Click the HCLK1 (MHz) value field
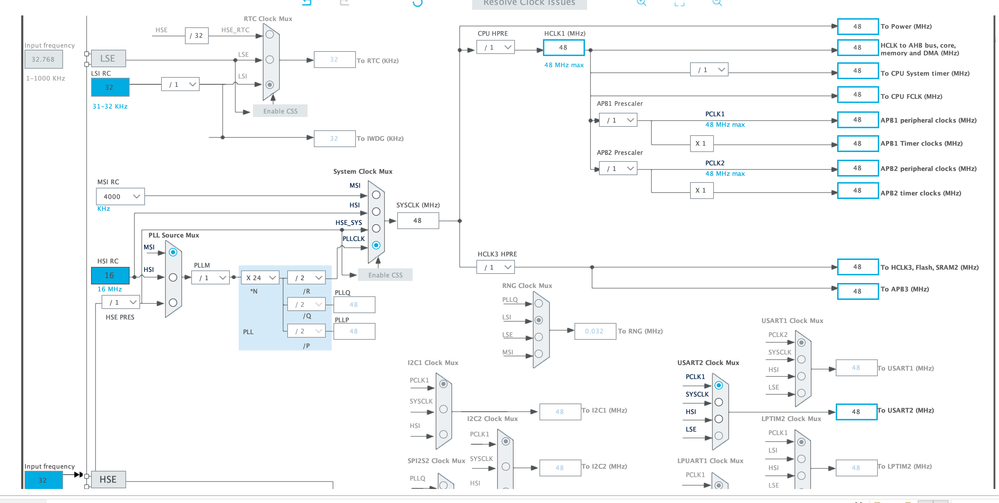 tap(564, 48)
